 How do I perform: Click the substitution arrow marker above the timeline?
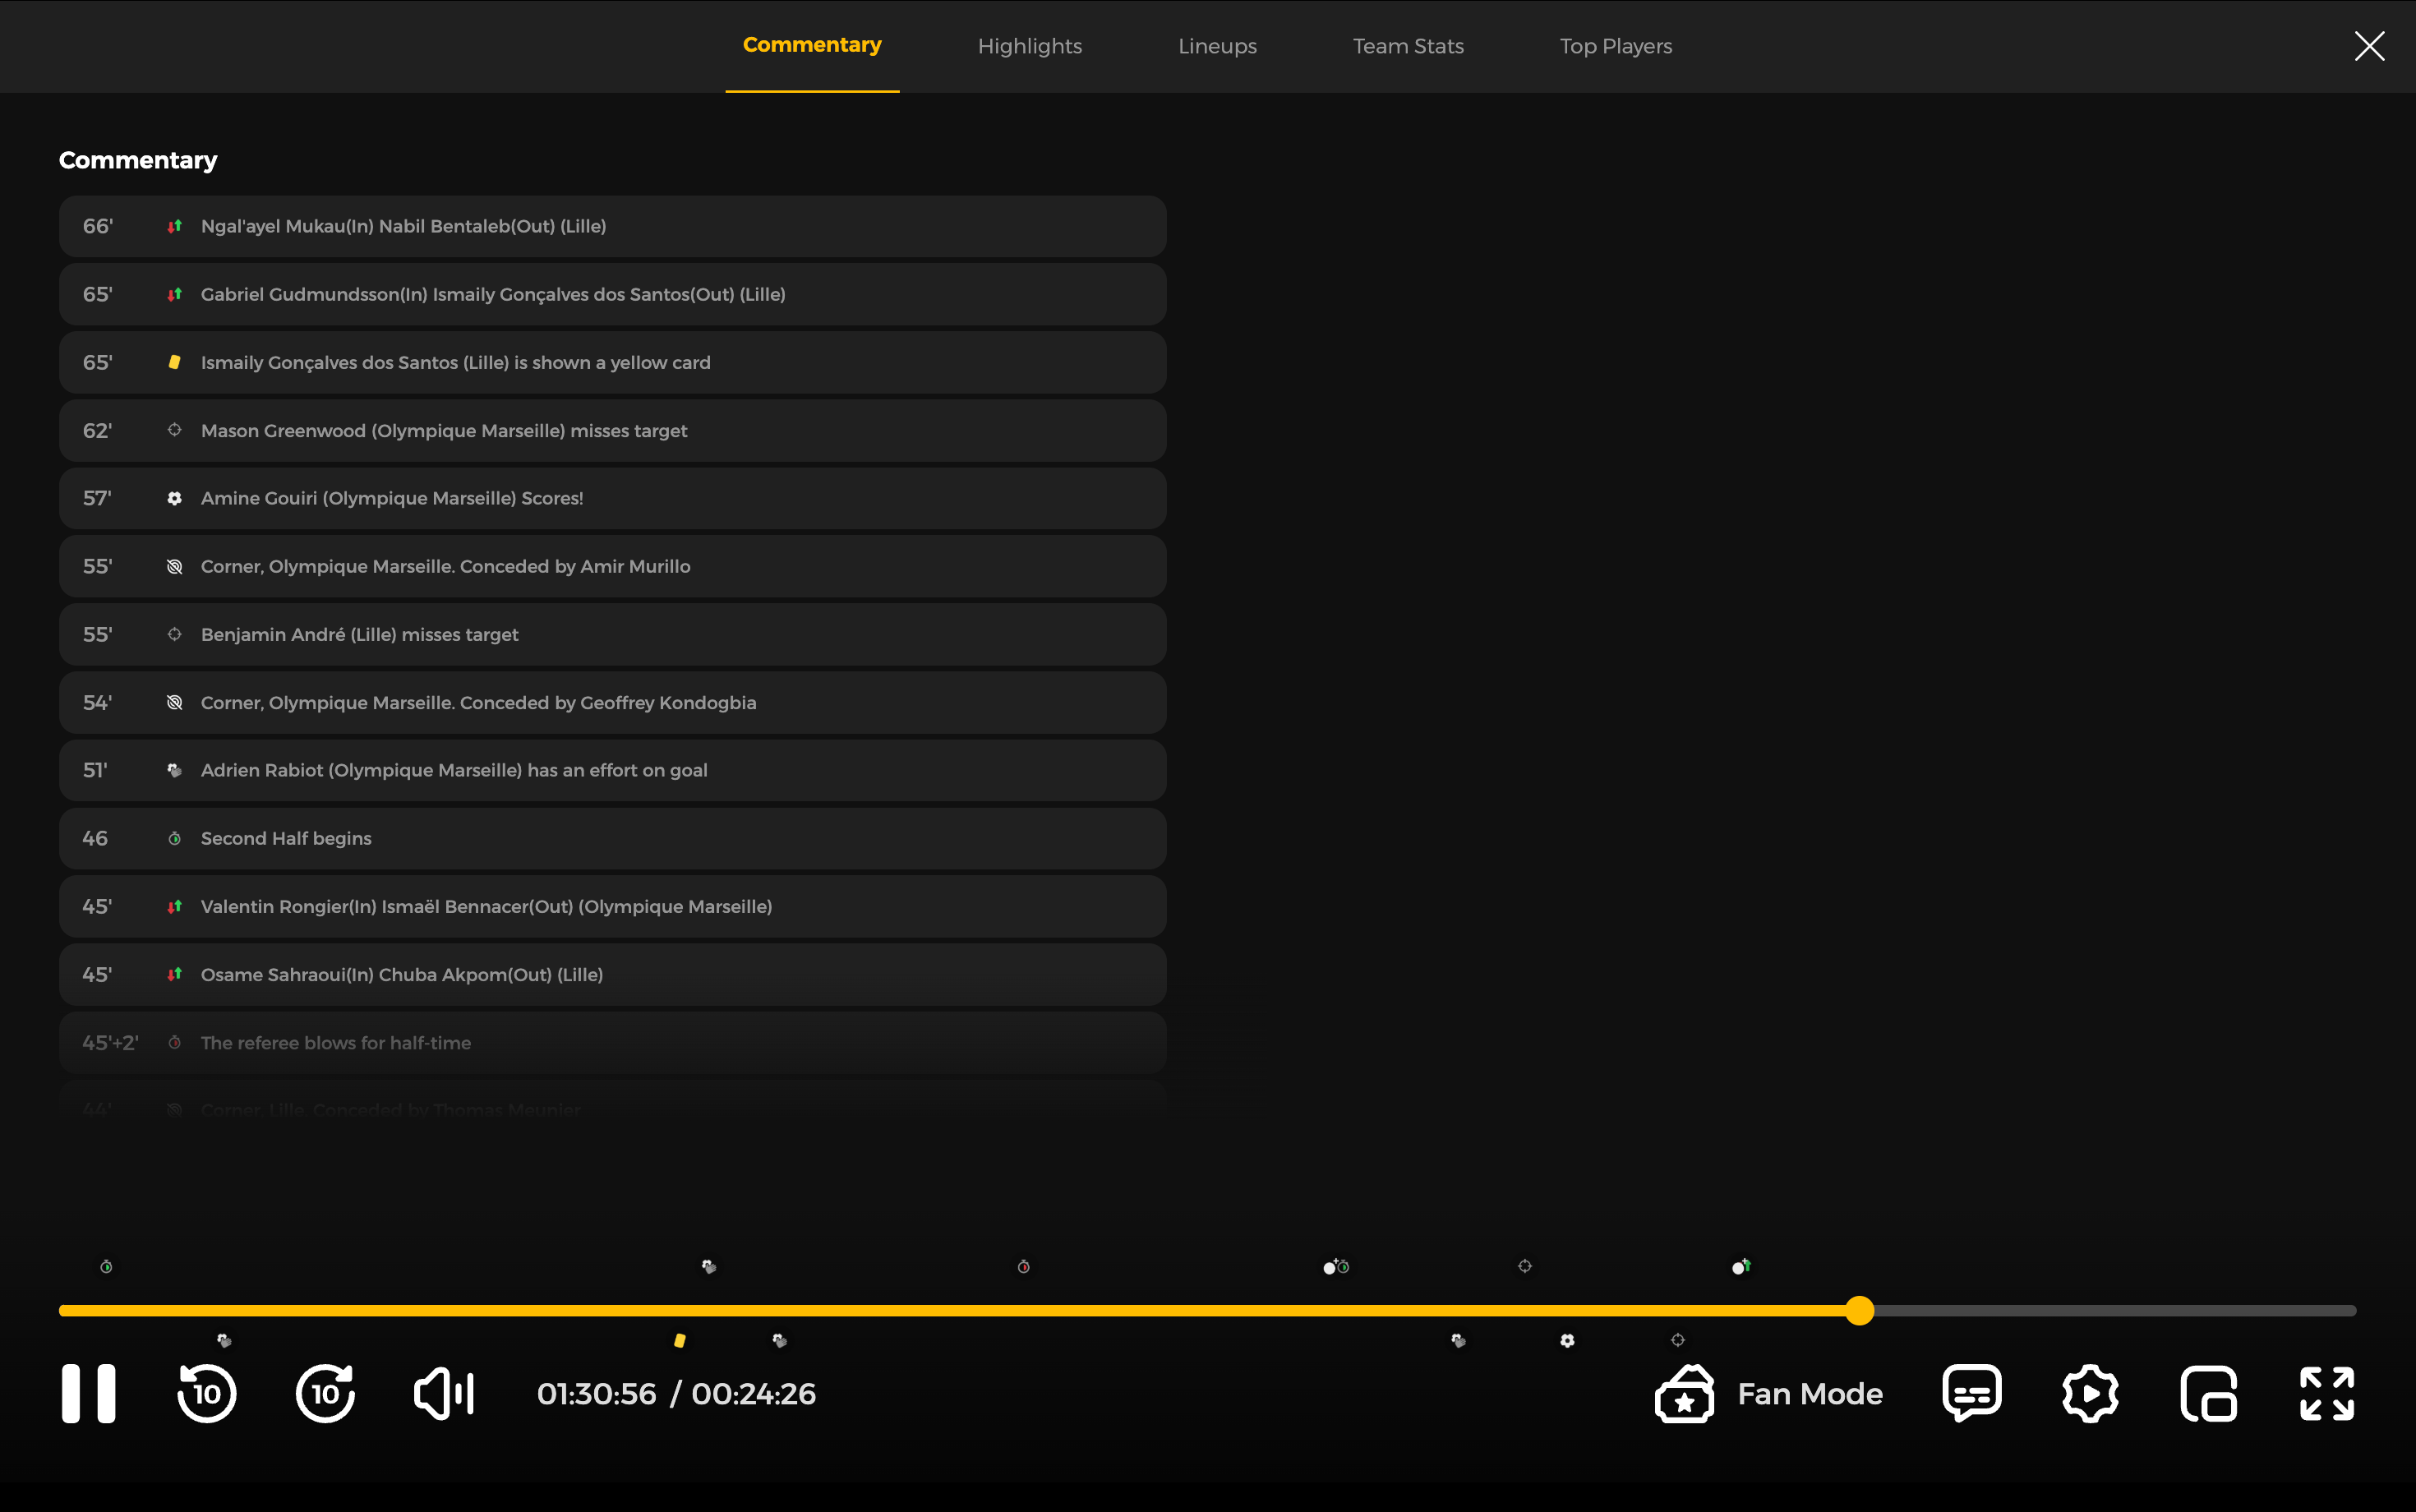pyautogui.click(x=1741, y=1266)
